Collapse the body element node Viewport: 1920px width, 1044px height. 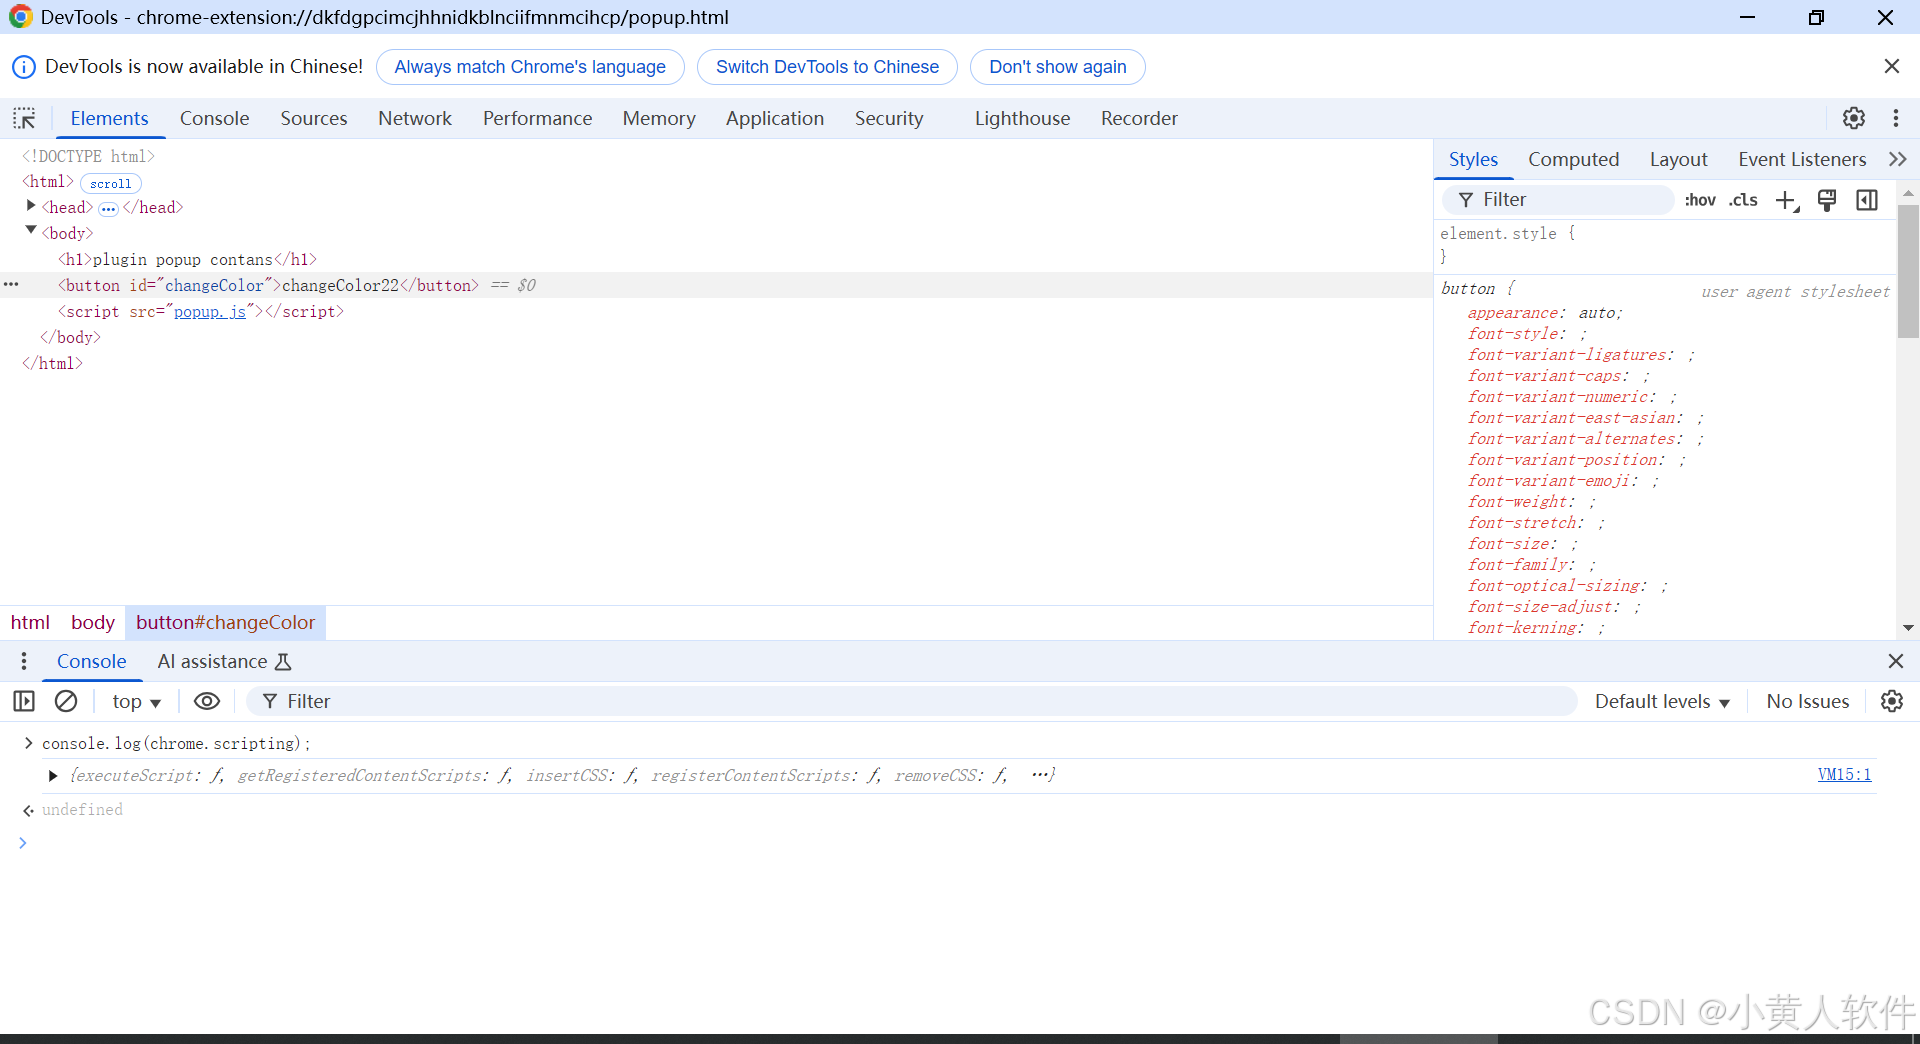pyautogui.click(x=31, y=231)
